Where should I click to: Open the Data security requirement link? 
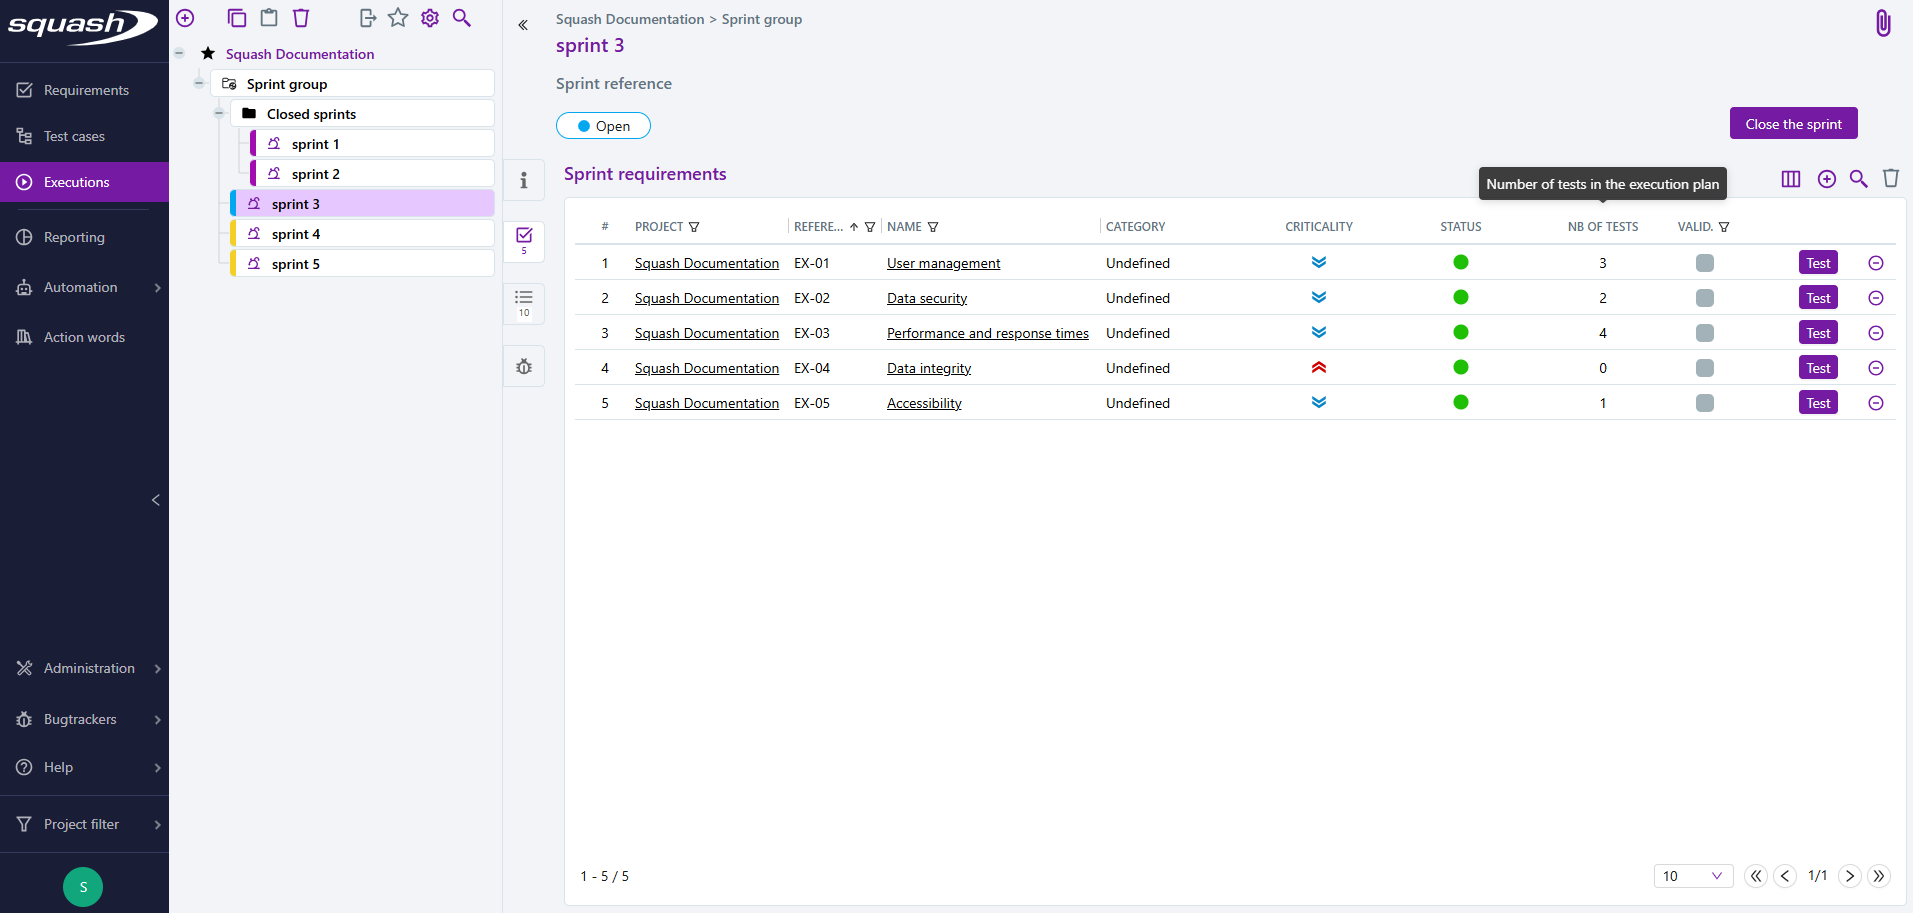(926, 298)
